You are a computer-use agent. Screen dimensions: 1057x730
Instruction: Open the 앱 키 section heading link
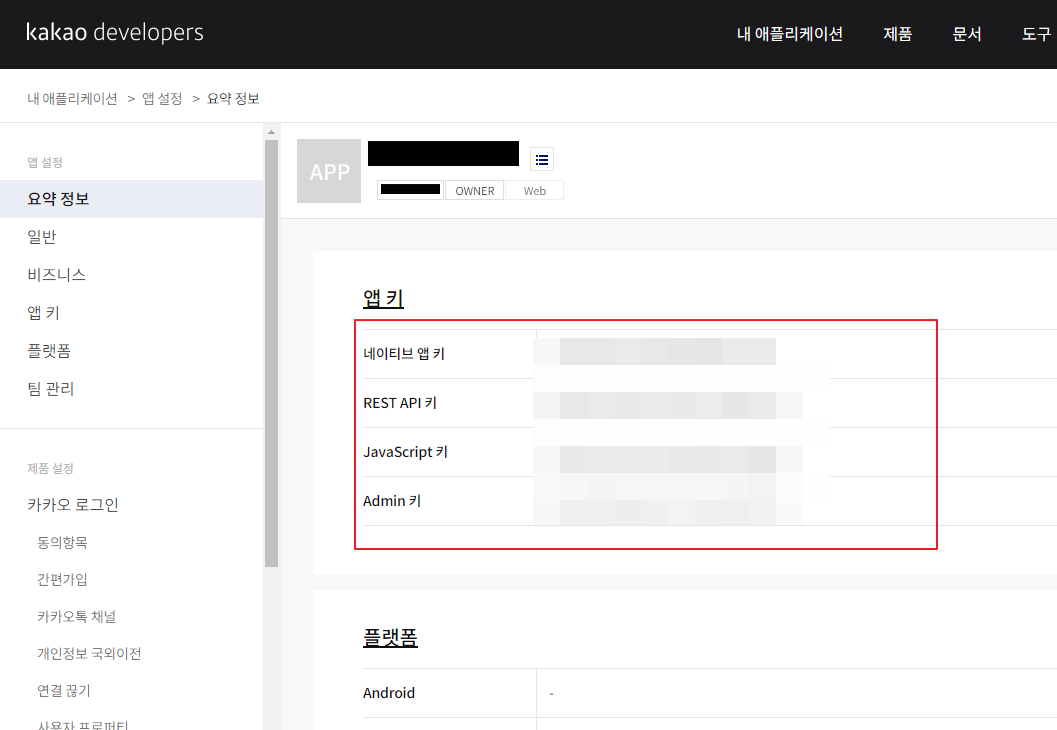(x=384, y=298)
